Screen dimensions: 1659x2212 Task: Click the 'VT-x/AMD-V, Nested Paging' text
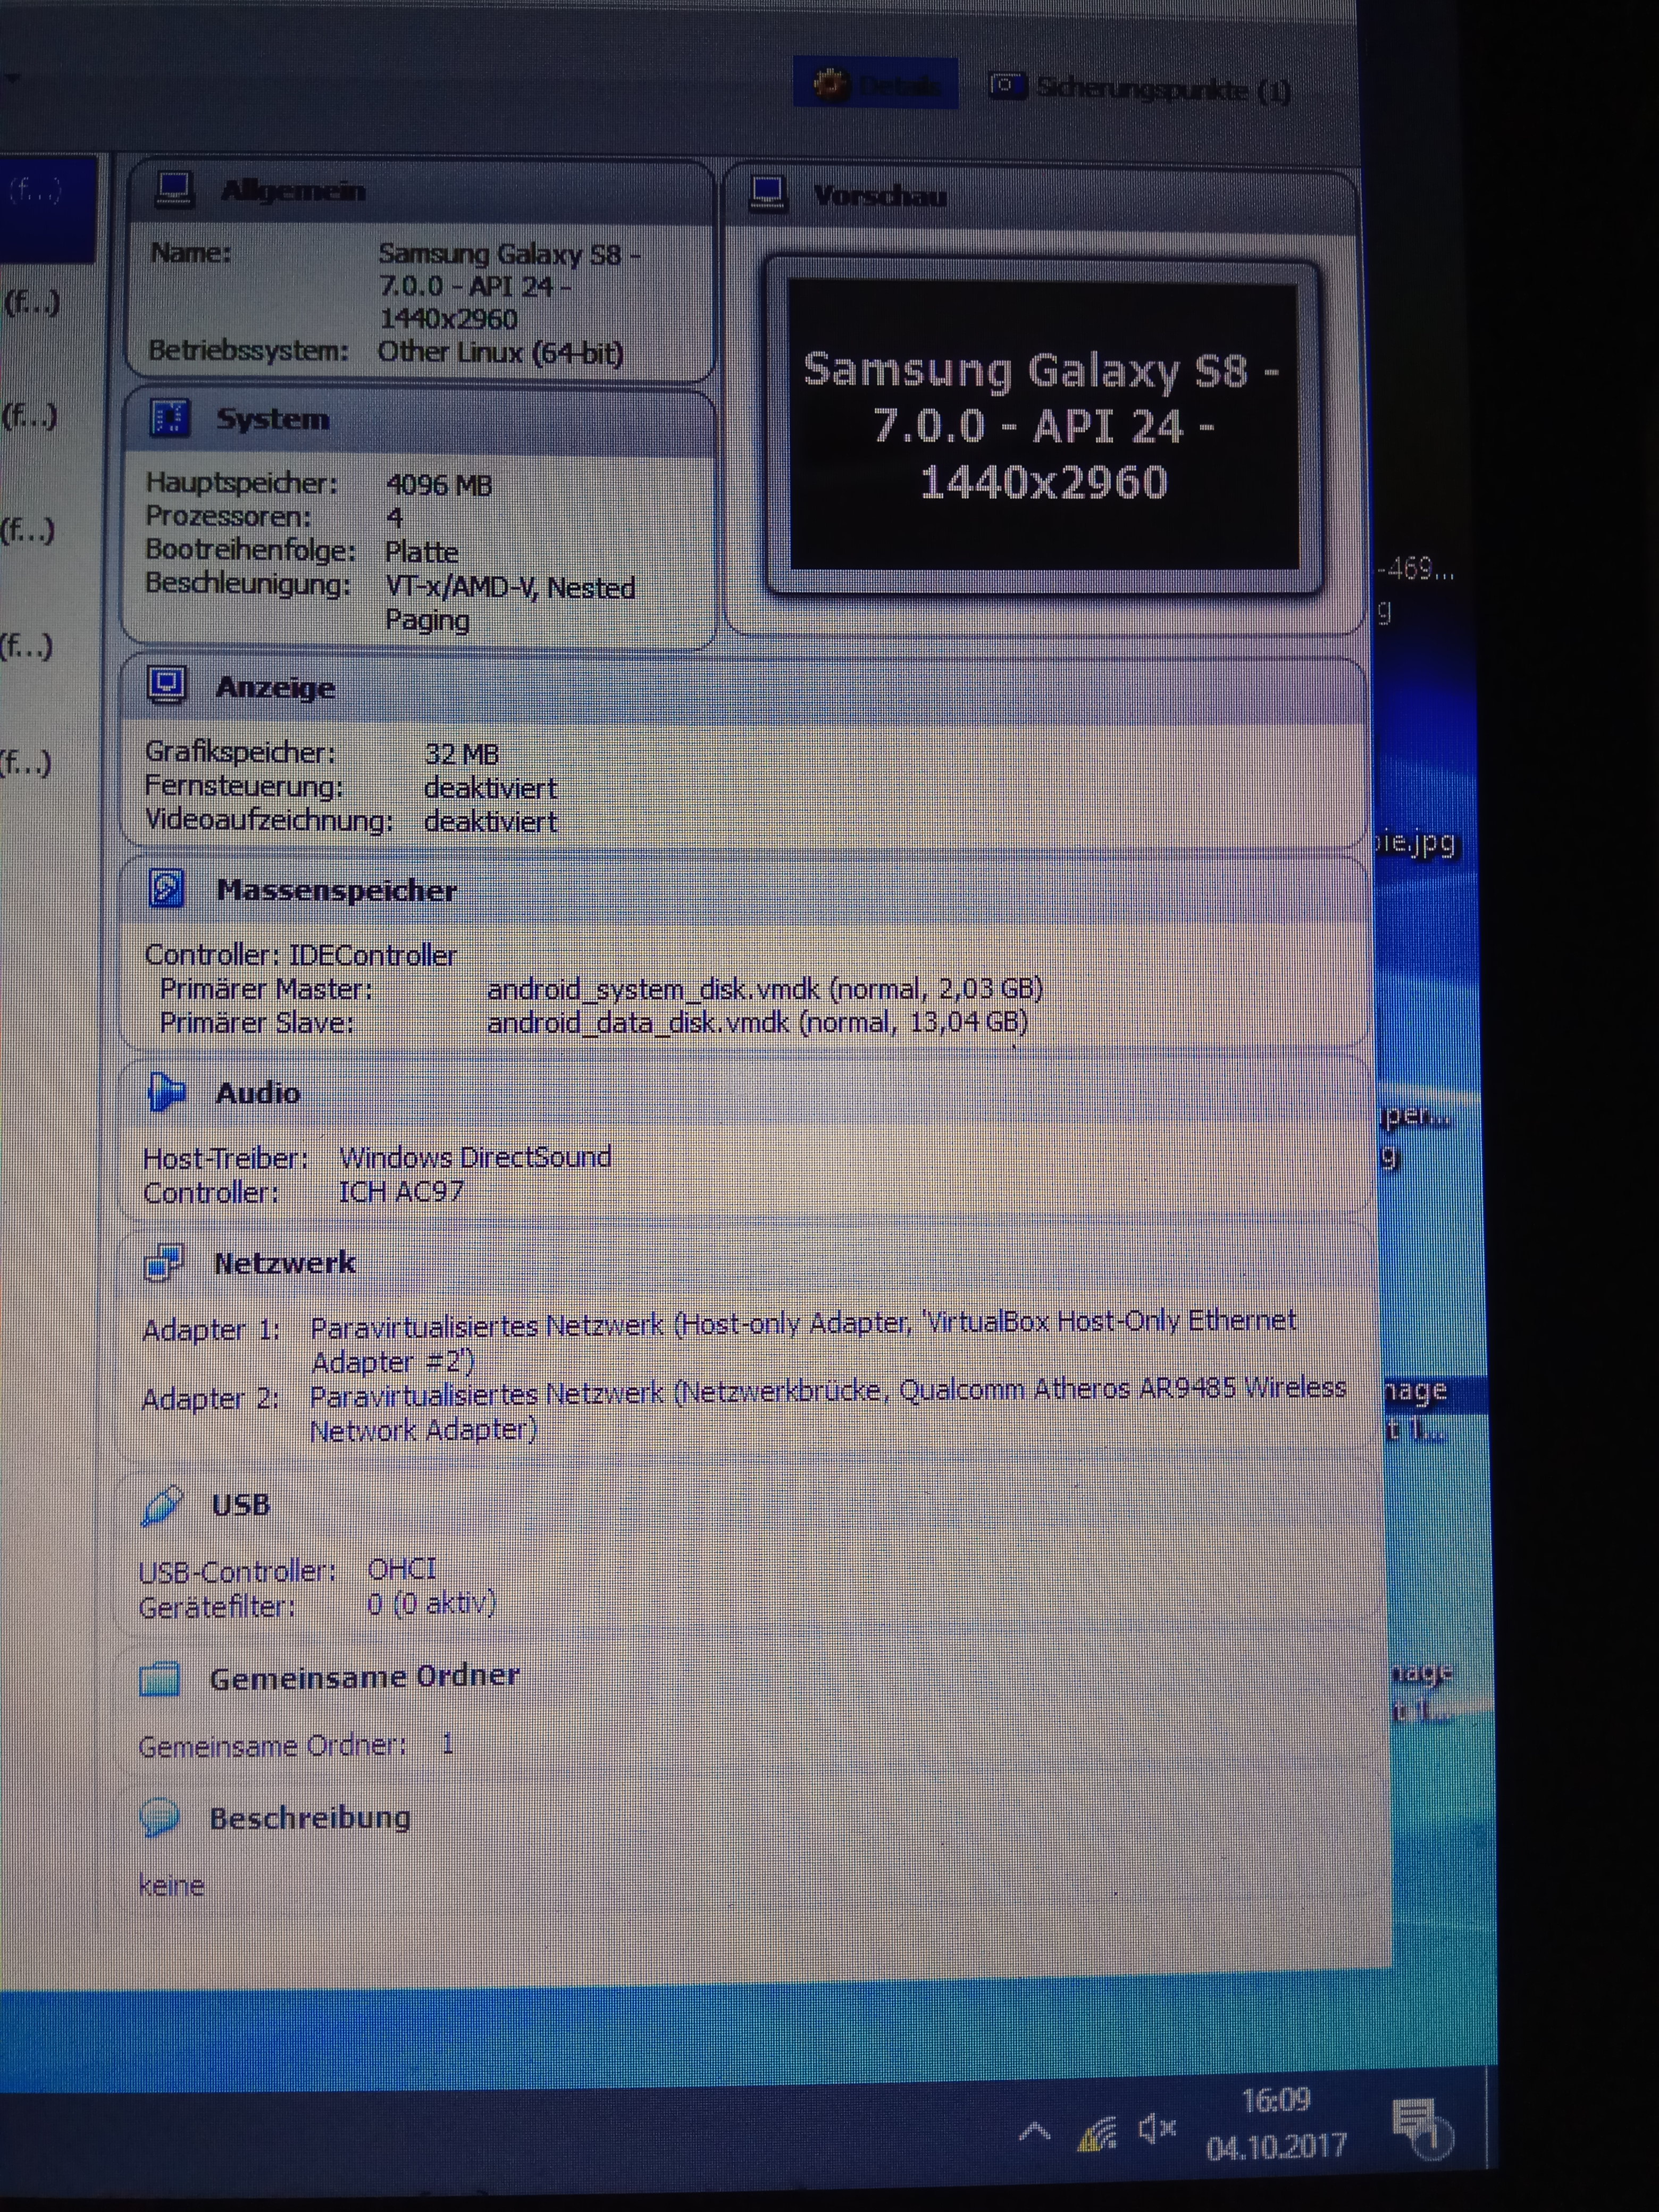(x=510, y=603)
